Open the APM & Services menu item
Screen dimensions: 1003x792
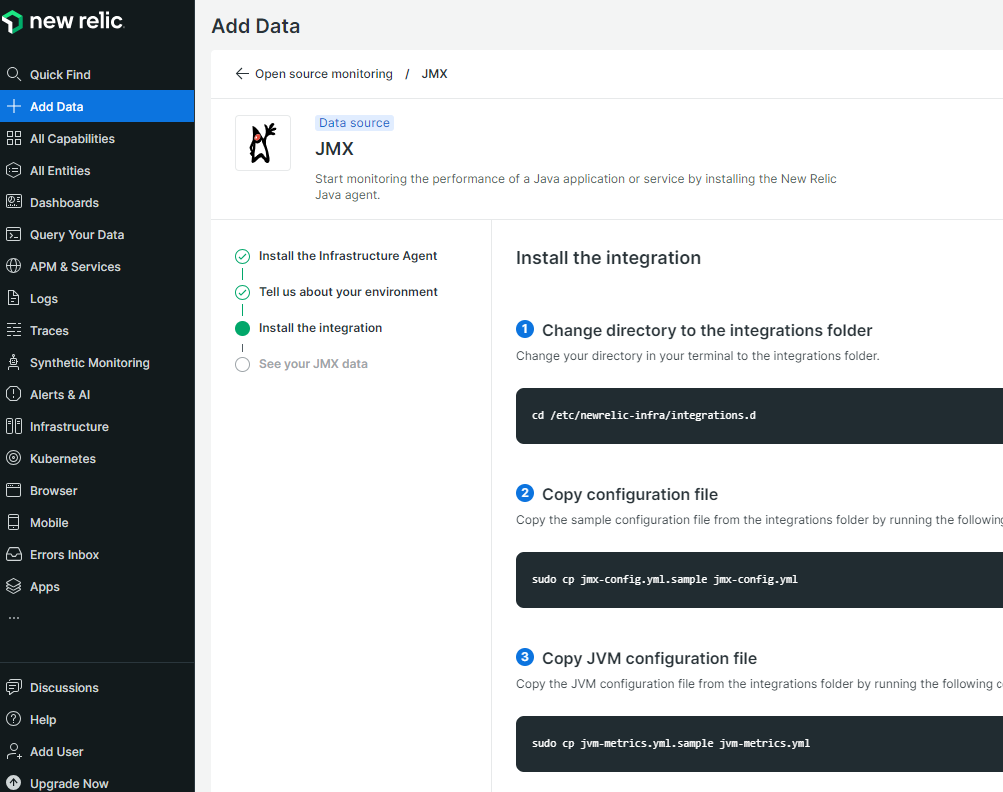click(x=75, y=267)
